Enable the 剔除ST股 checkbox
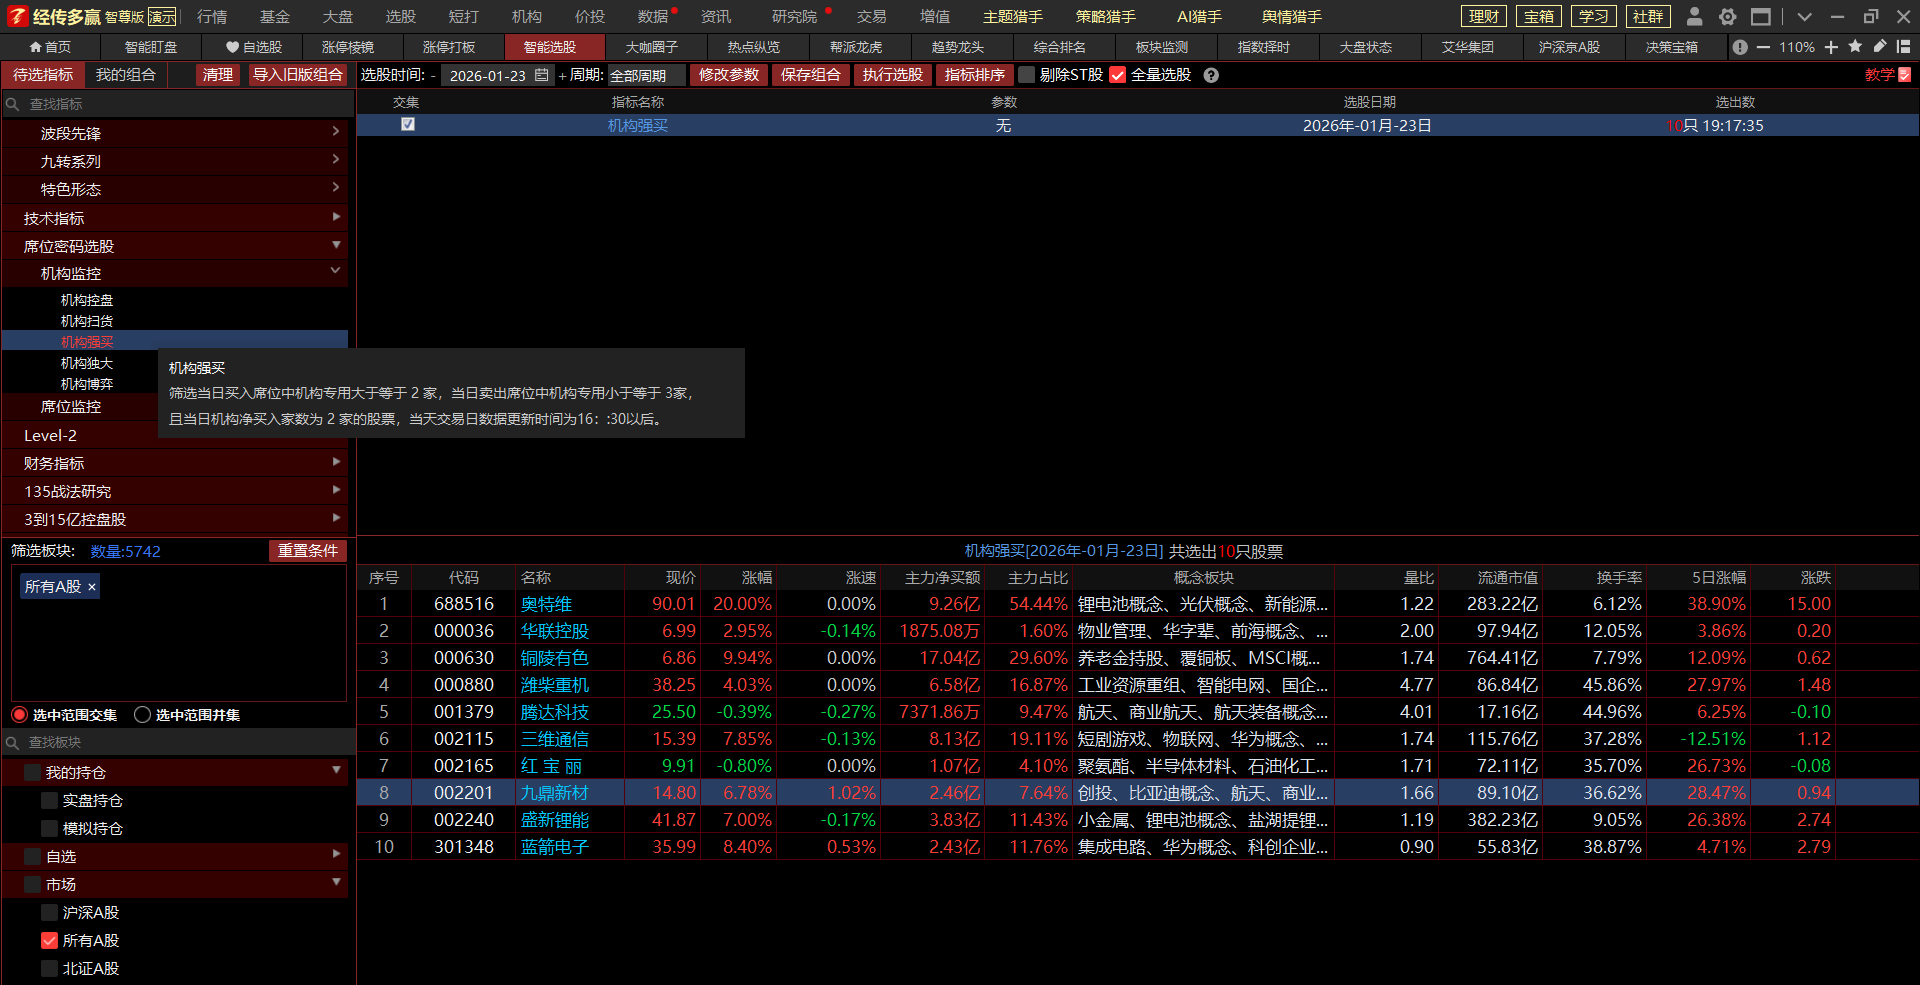Viewport: 1920px width, 985px height. [1026, 75]
